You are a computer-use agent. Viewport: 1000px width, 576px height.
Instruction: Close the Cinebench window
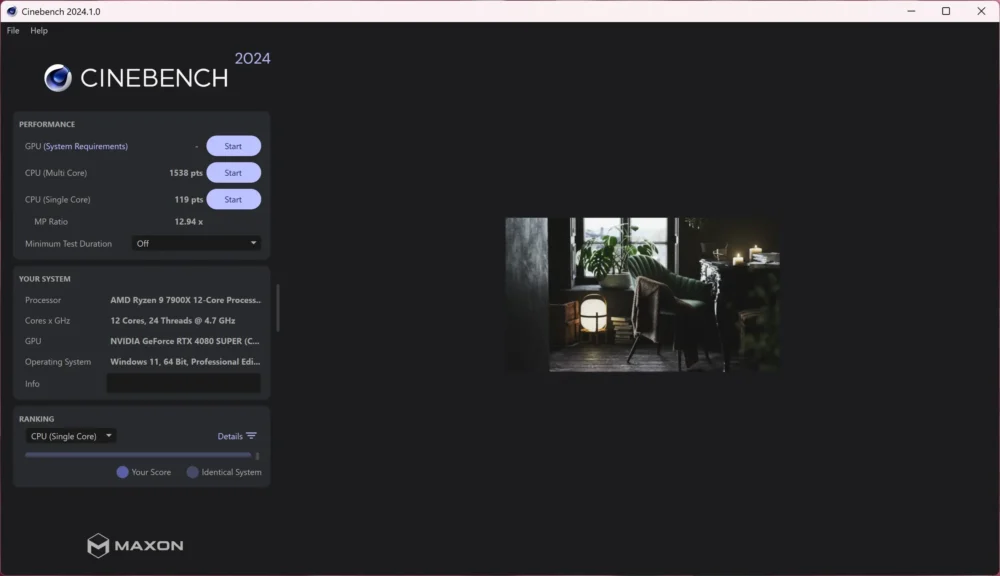pyautogui.click(x=982, y=11)
